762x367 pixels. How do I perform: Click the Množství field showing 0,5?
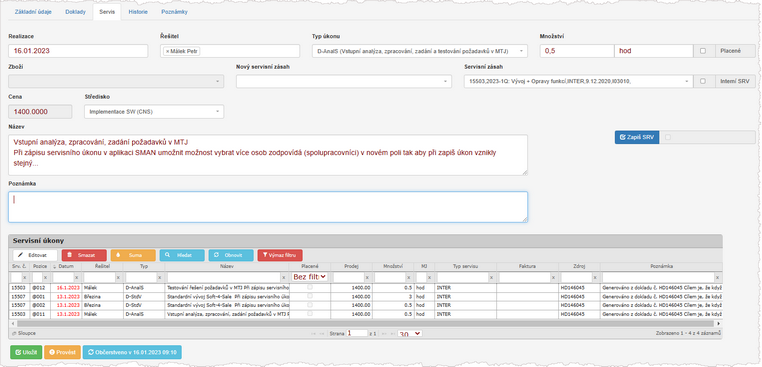(577, 51)
